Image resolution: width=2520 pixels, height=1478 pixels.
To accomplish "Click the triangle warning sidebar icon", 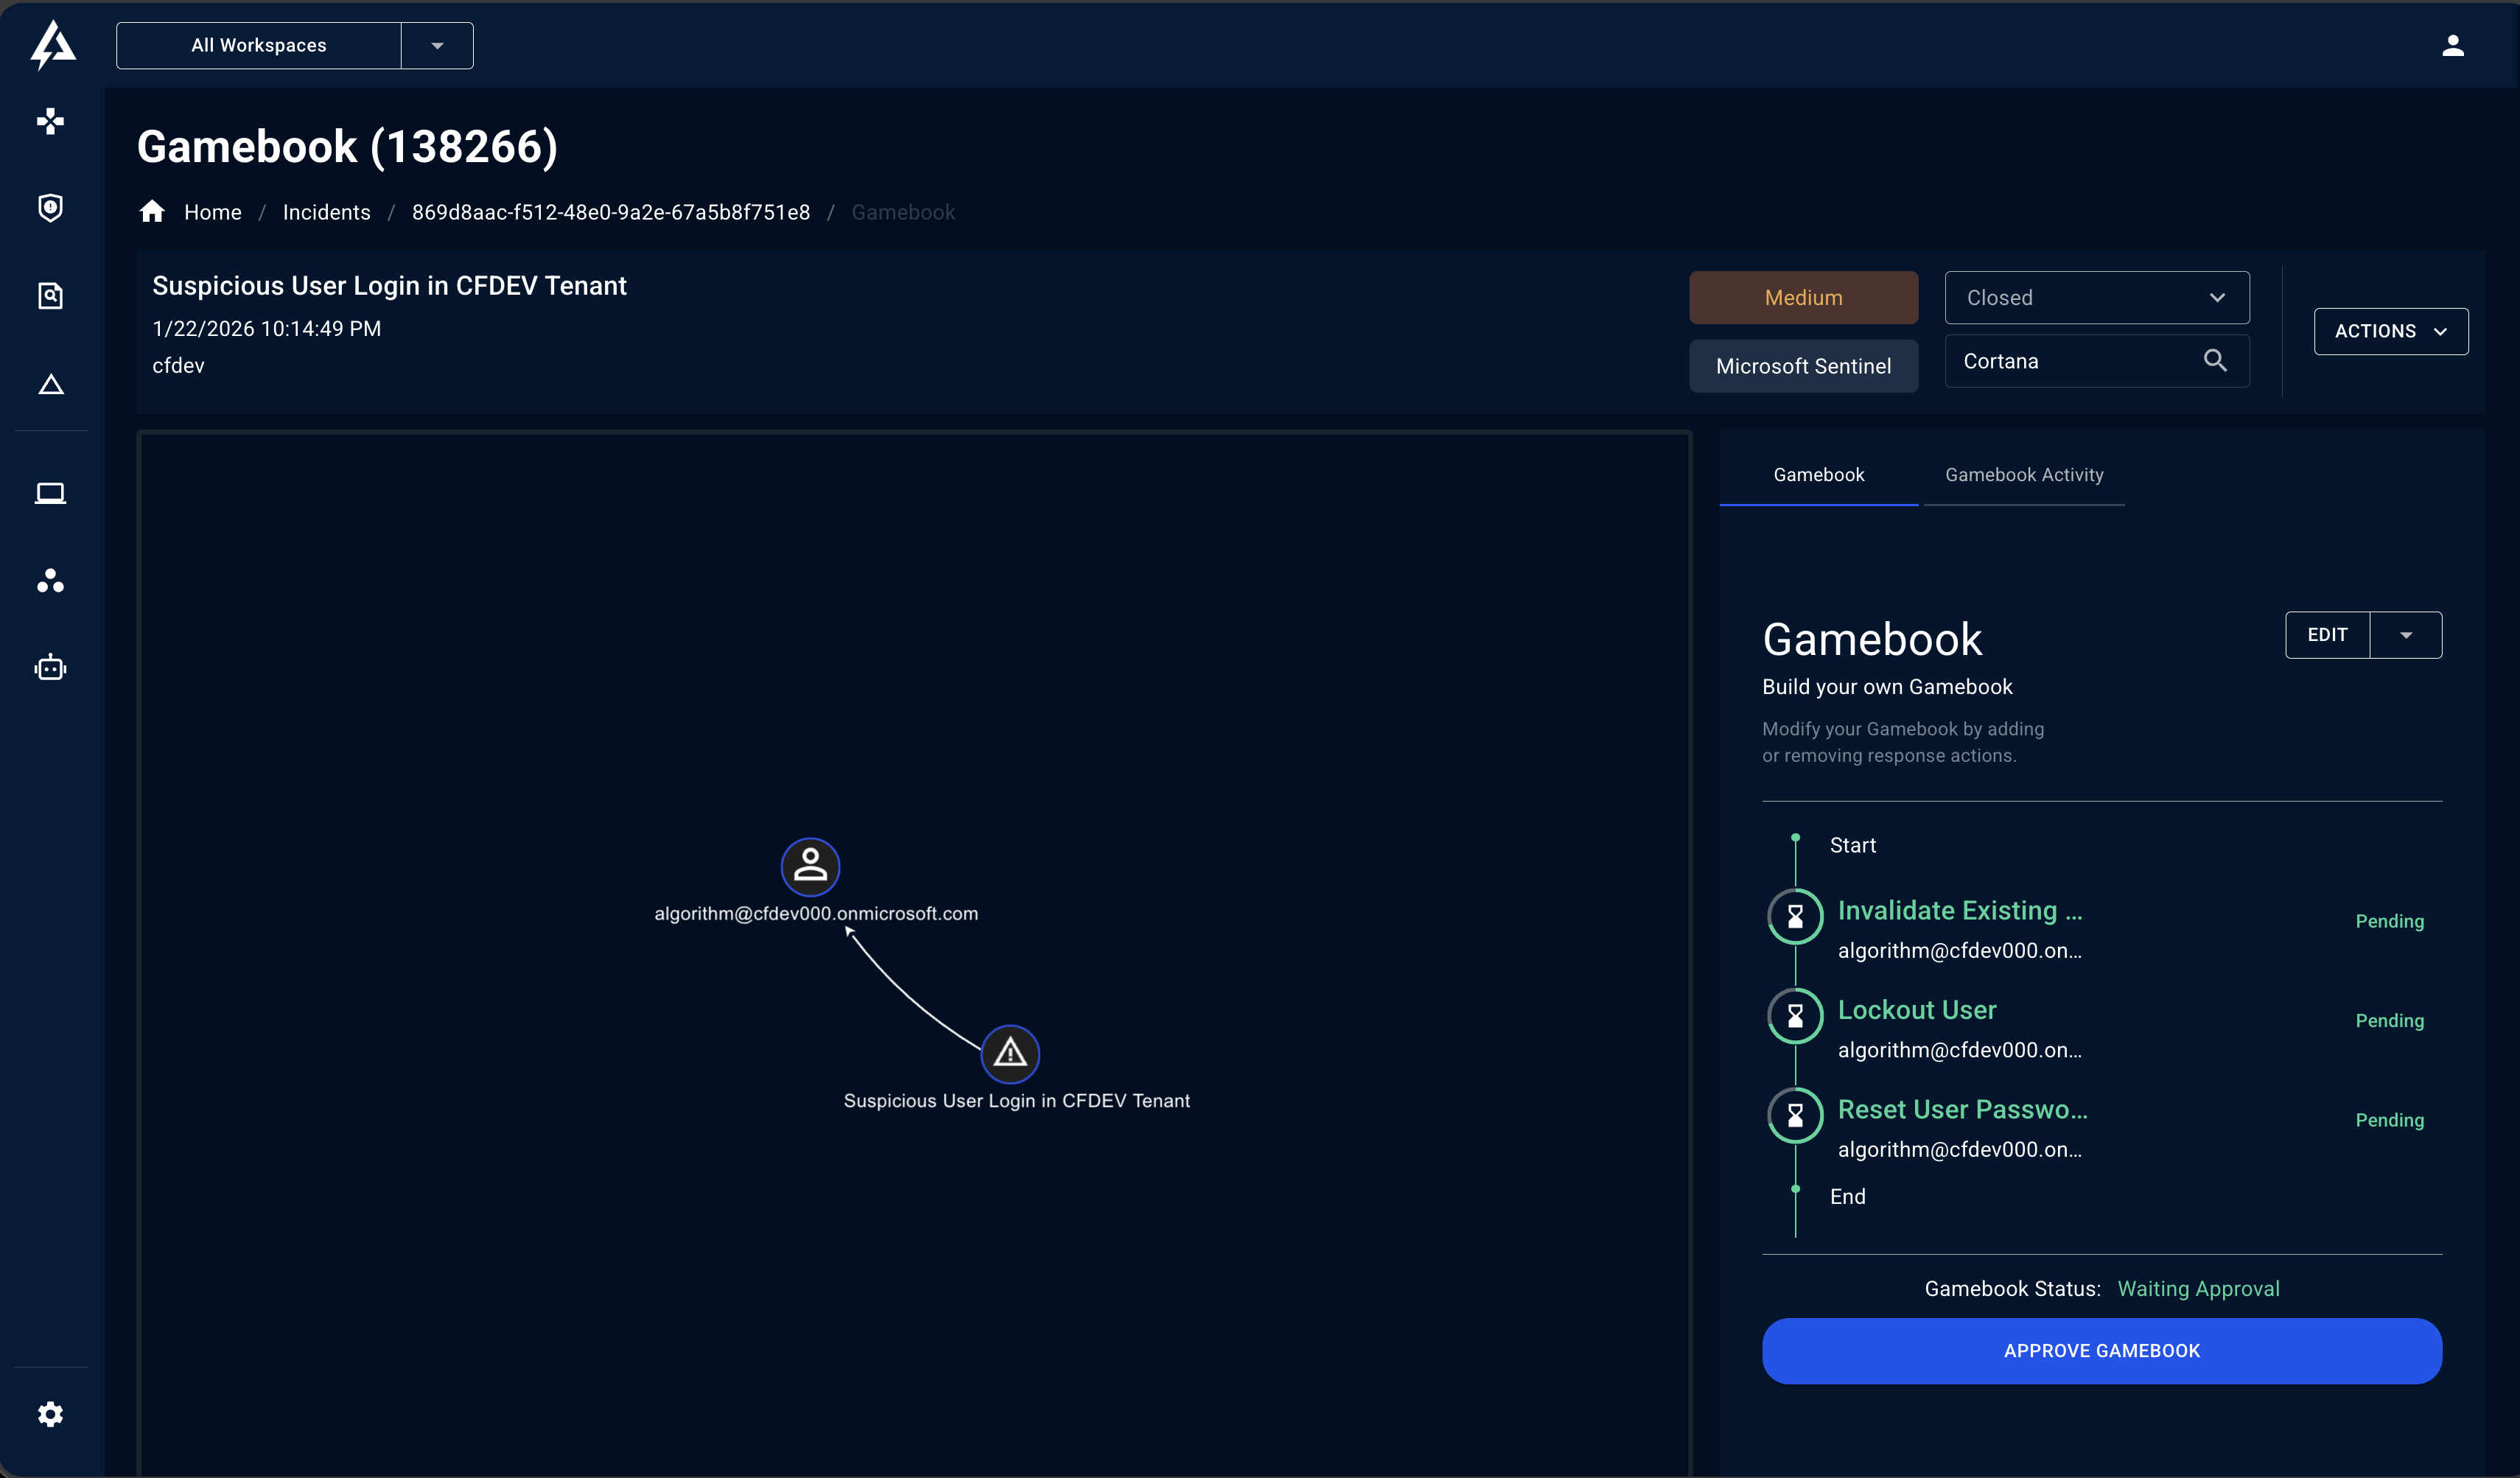I will pos(51,383).
